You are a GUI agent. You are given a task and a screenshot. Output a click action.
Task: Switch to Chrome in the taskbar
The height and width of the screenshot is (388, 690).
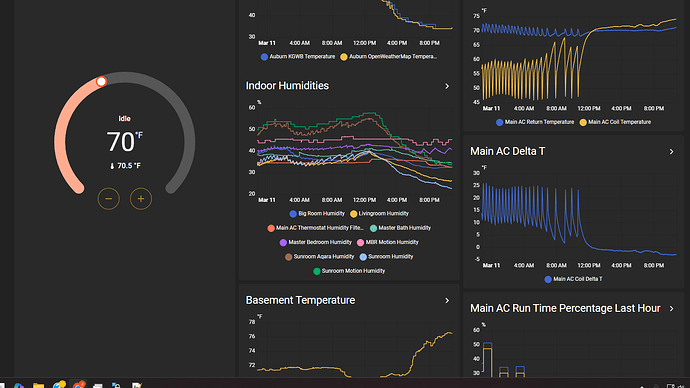point(79,385)
